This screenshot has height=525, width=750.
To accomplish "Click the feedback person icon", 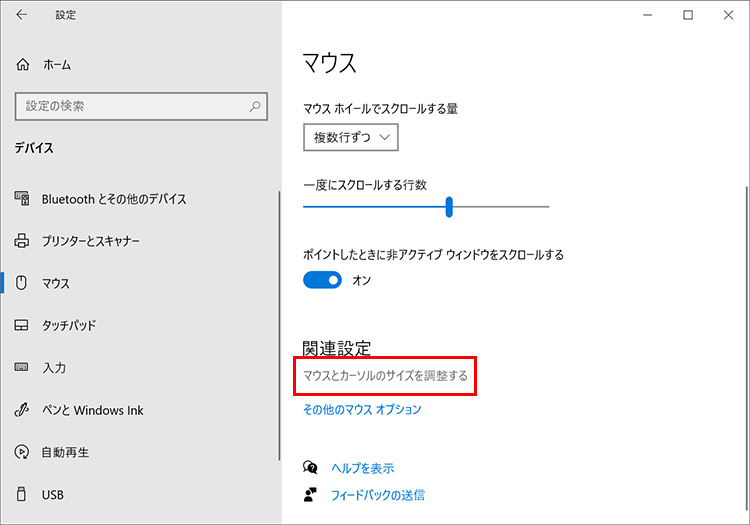I will [x=310, y=495].
